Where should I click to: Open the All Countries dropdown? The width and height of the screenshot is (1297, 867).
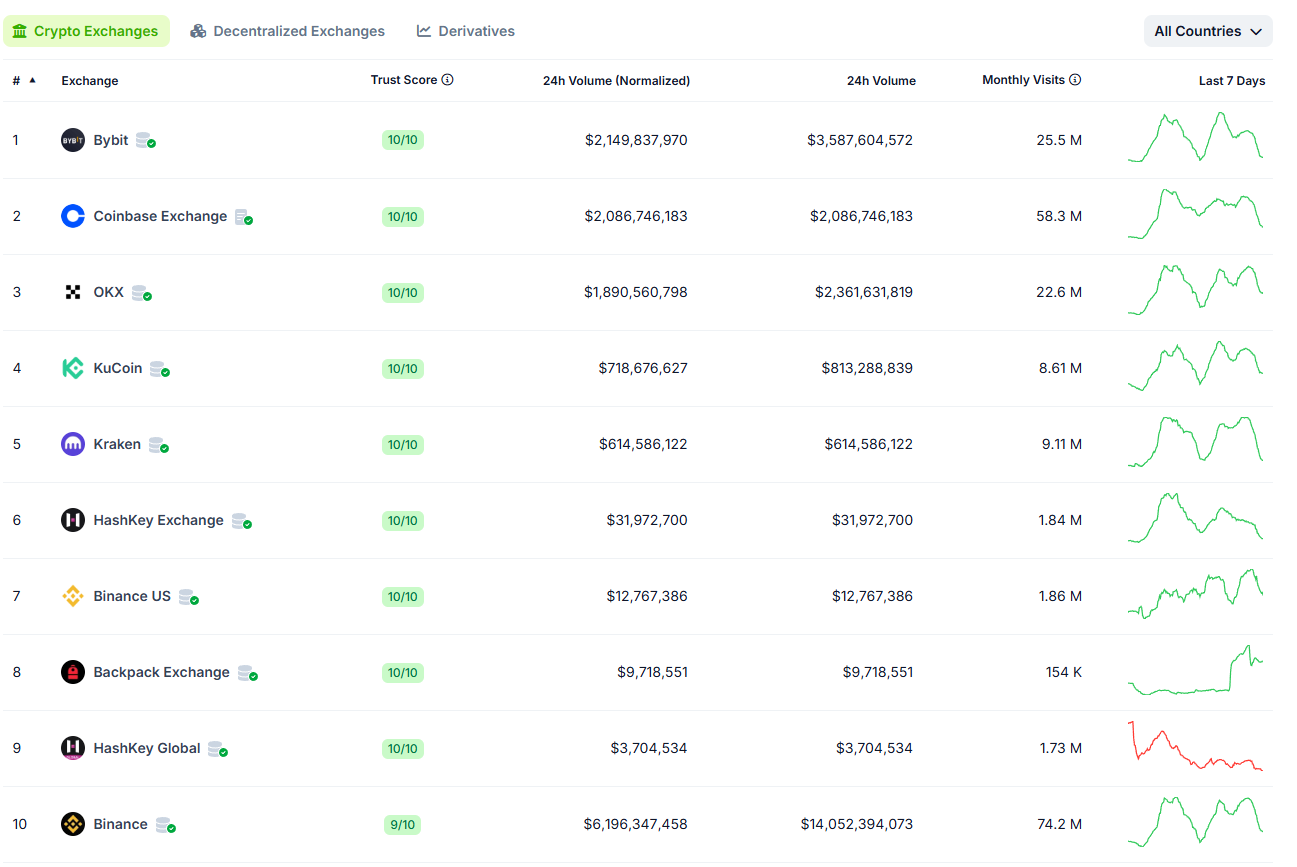click(1208, 31)
